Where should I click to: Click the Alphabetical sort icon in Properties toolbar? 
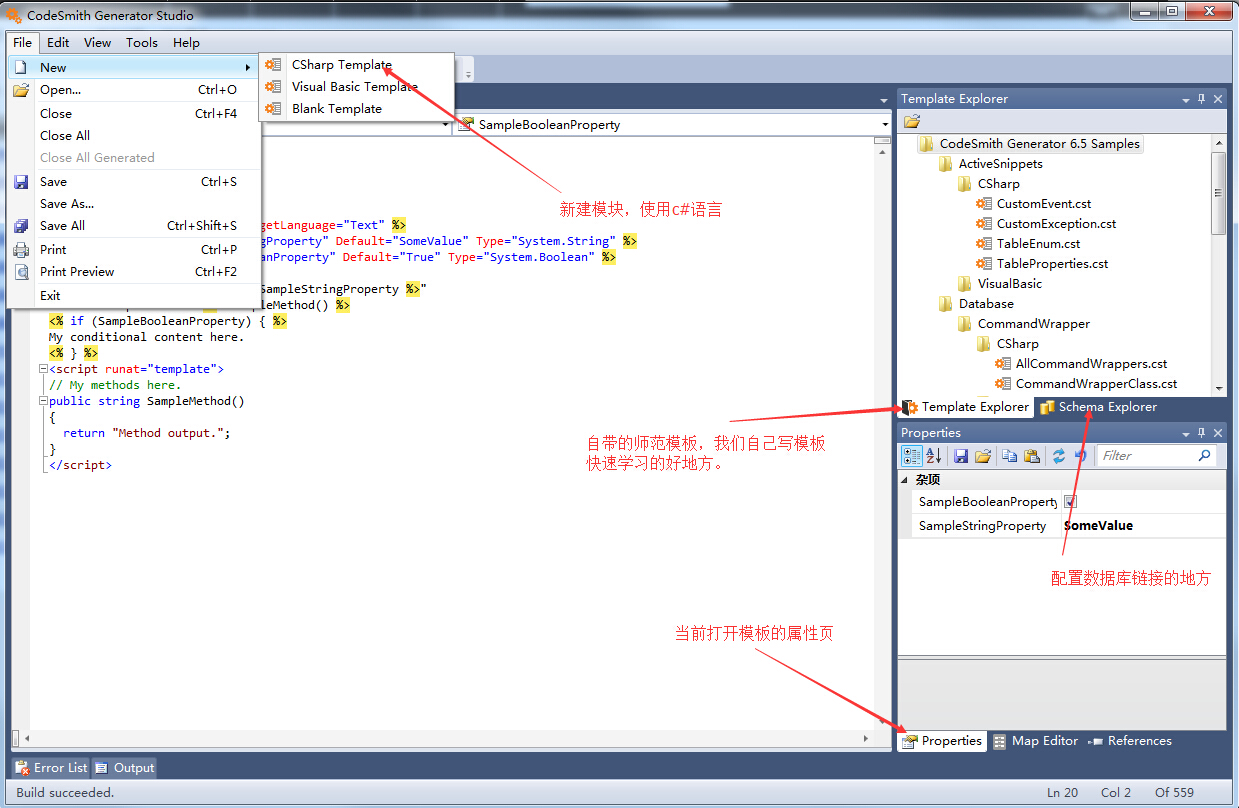pos(934,456)
